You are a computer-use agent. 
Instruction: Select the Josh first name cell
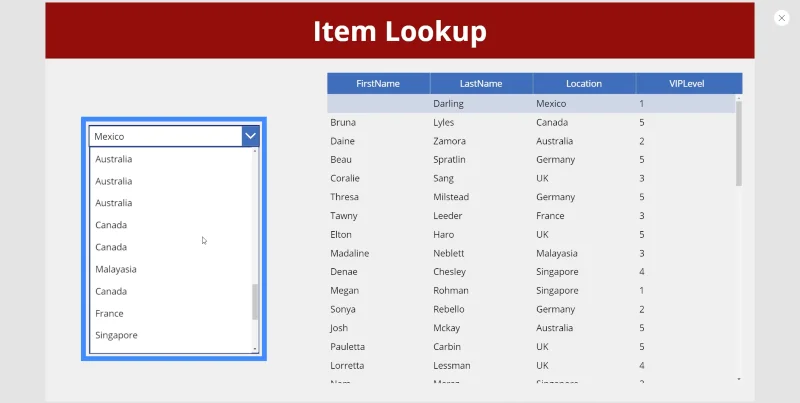(x=339, y=328)
